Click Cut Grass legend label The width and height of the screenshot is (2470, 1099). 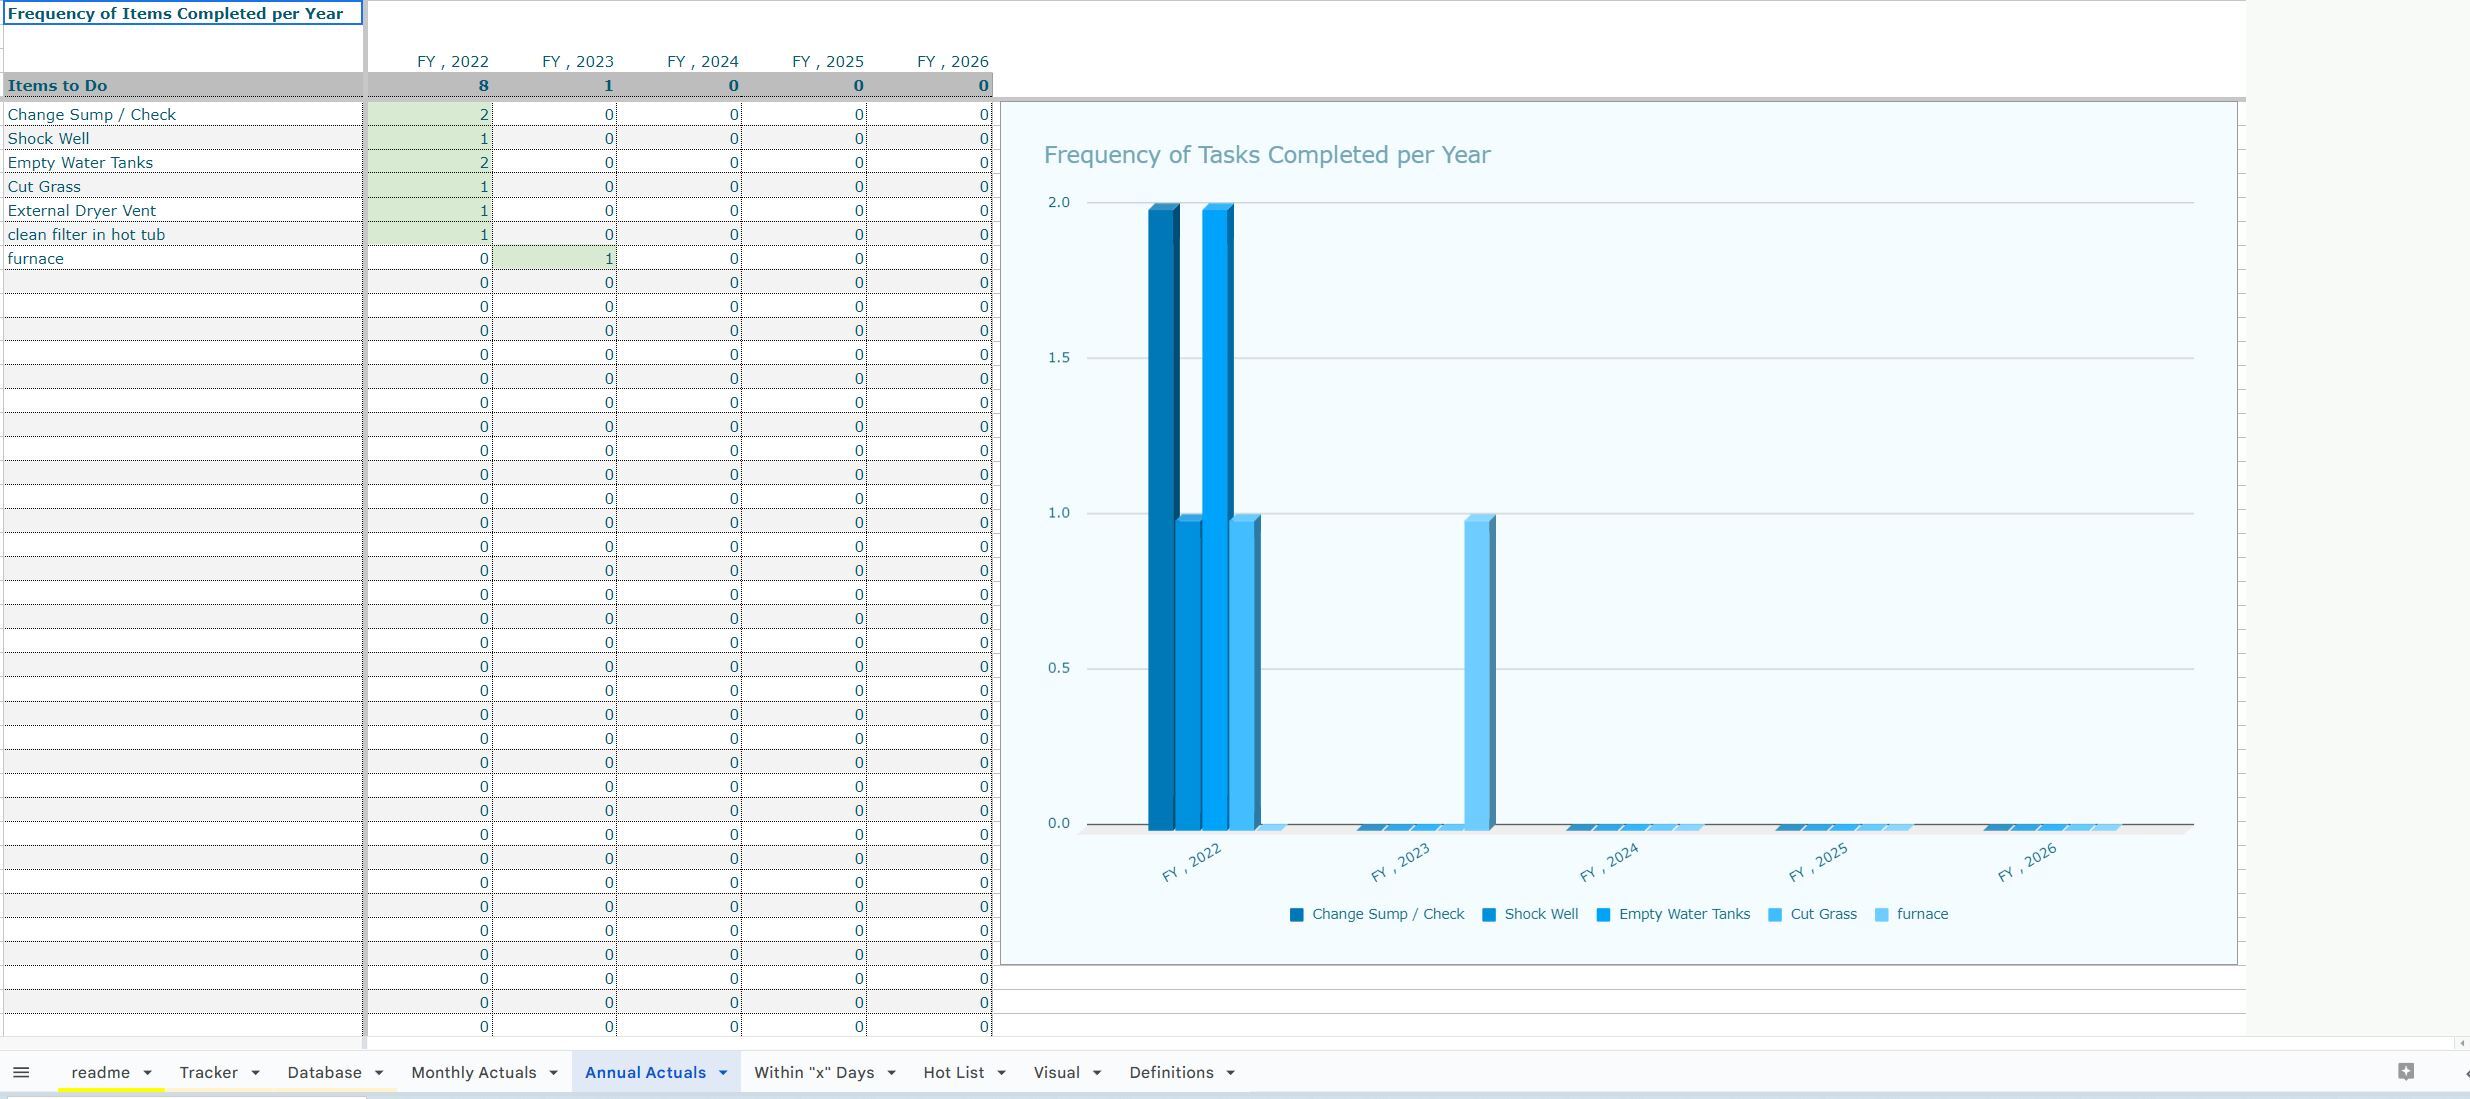tap(1823, 914)
